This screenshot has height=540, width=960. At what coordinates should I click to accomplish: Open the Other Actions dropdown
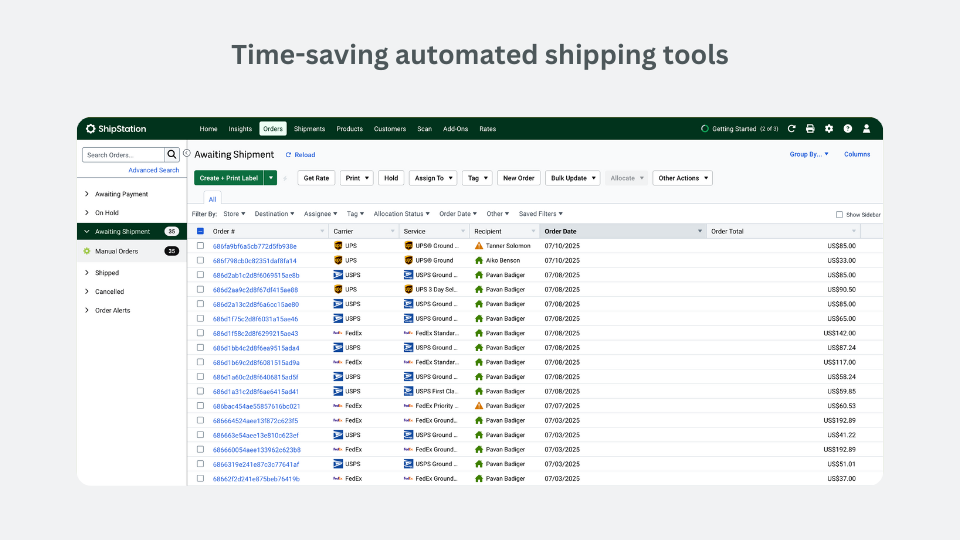(683, 178)
